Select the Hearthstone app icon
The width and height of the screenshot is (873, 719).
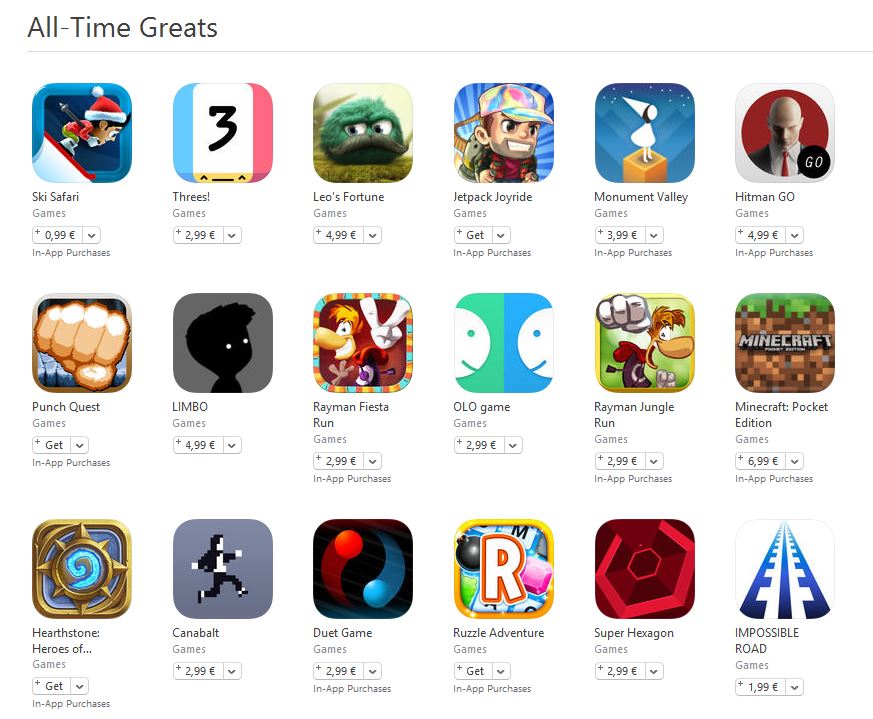(x=82, y=569)
